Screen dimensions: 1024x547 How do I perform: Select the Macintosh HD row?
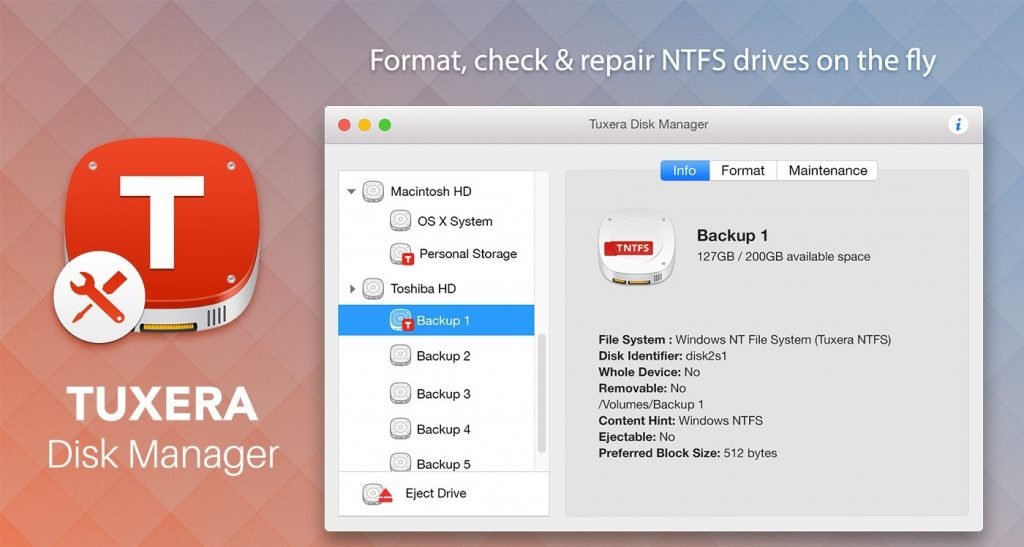point(436,191)
